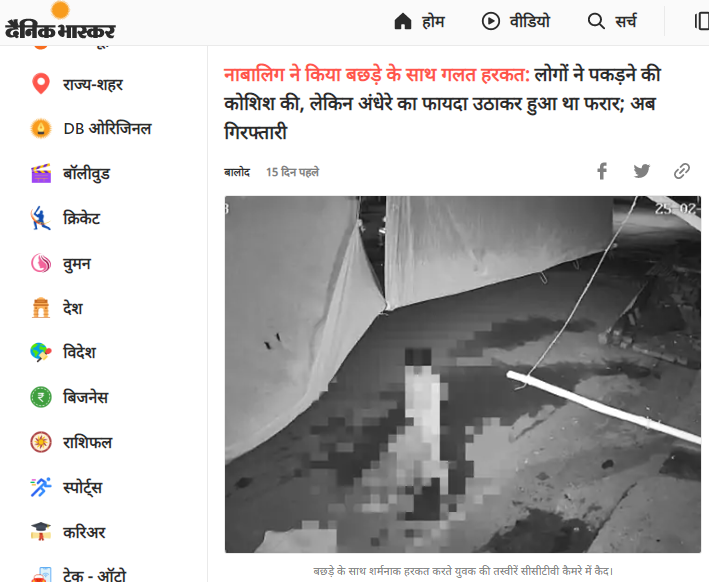The height and width of the screenshot is (582, 709).
Task: Go to बॉलीवुड section
Action: (x=86, y=174)
